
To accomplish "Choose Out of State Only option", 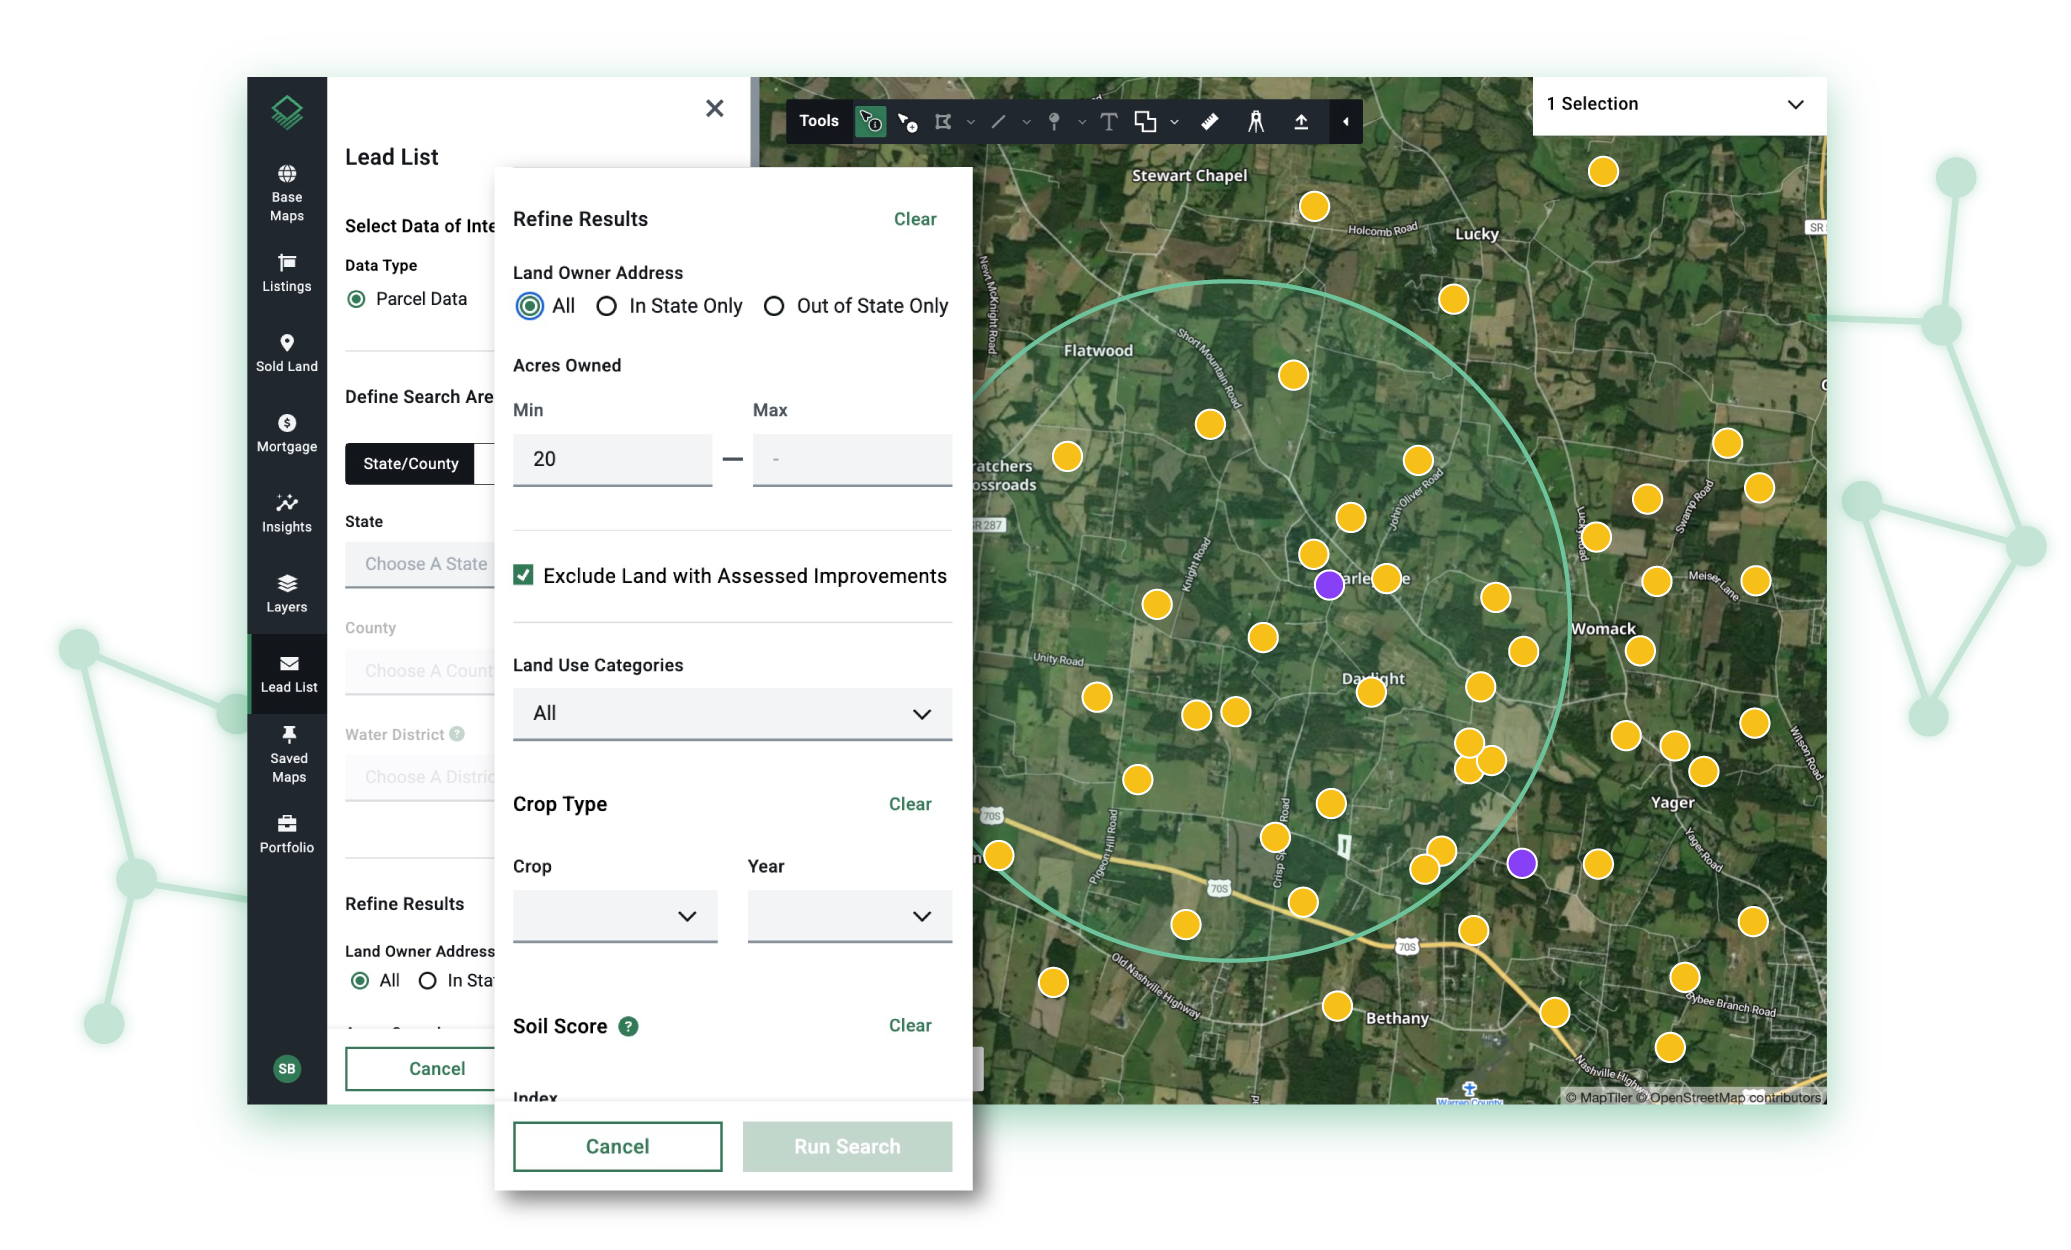I will 774,306.
